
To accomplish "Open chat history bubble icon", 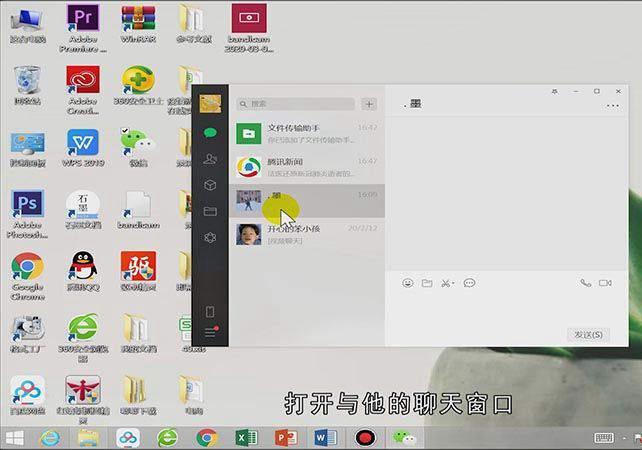I will (469, 283).
